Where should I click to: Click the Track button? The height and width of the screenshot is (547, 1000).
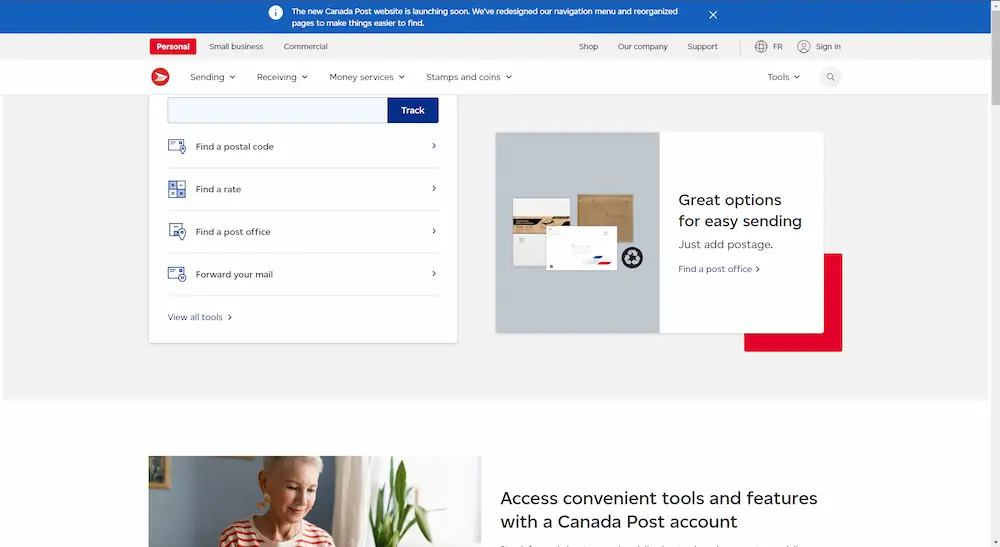point(413,110)
